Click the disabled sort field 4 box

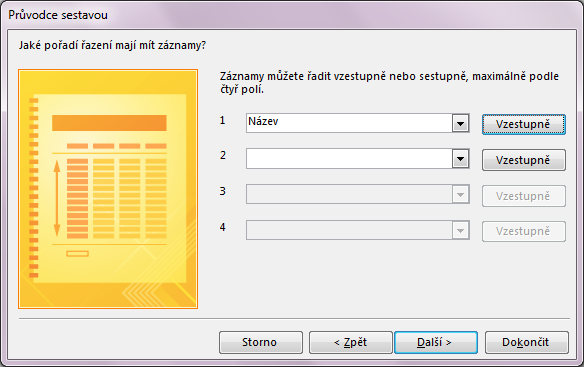tap(349, 230)
